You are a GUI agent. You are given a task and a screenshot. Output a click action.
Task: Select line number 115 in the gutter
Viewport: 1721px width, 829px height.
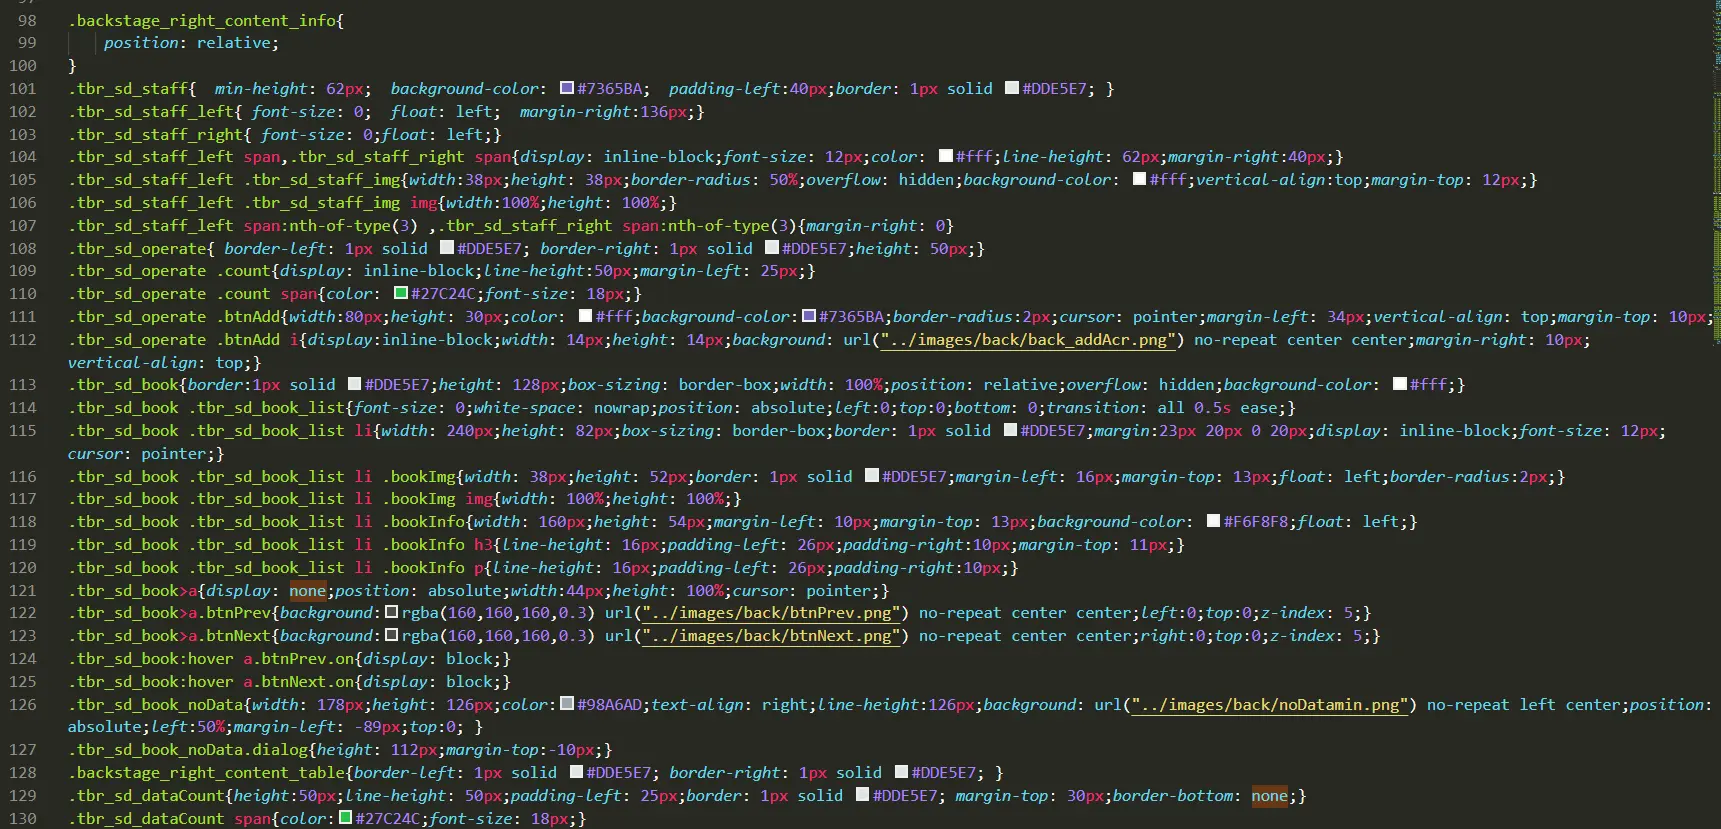pos(23,430)
